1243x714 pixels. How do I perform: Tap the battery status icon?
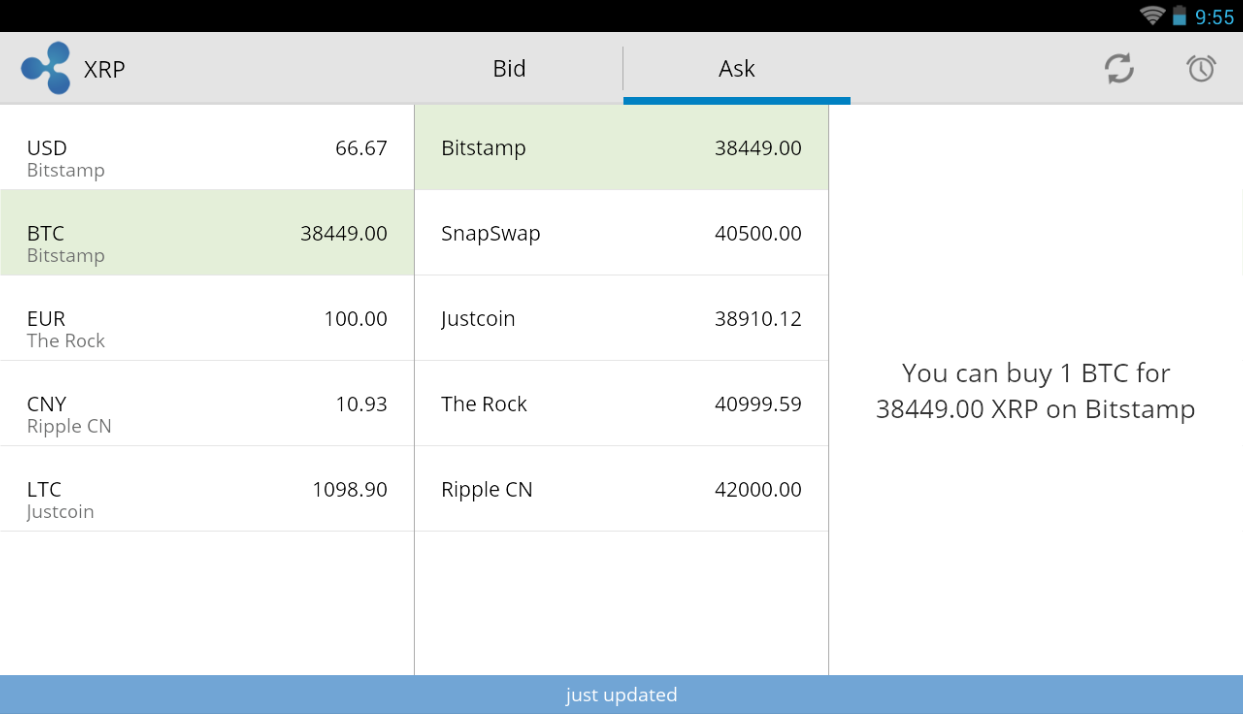pyautogui.click(x=1180, y=16)
